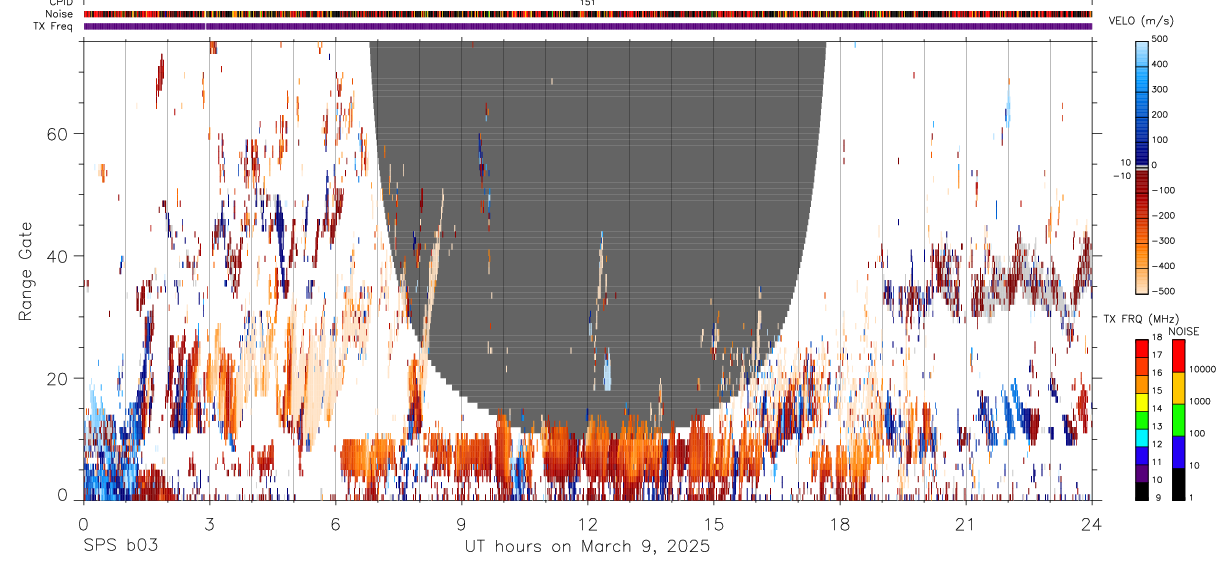The image size is (1228, 567).
Task: Click the 9 tick on the UT hours axis
Action: click(x=461, y=524)
